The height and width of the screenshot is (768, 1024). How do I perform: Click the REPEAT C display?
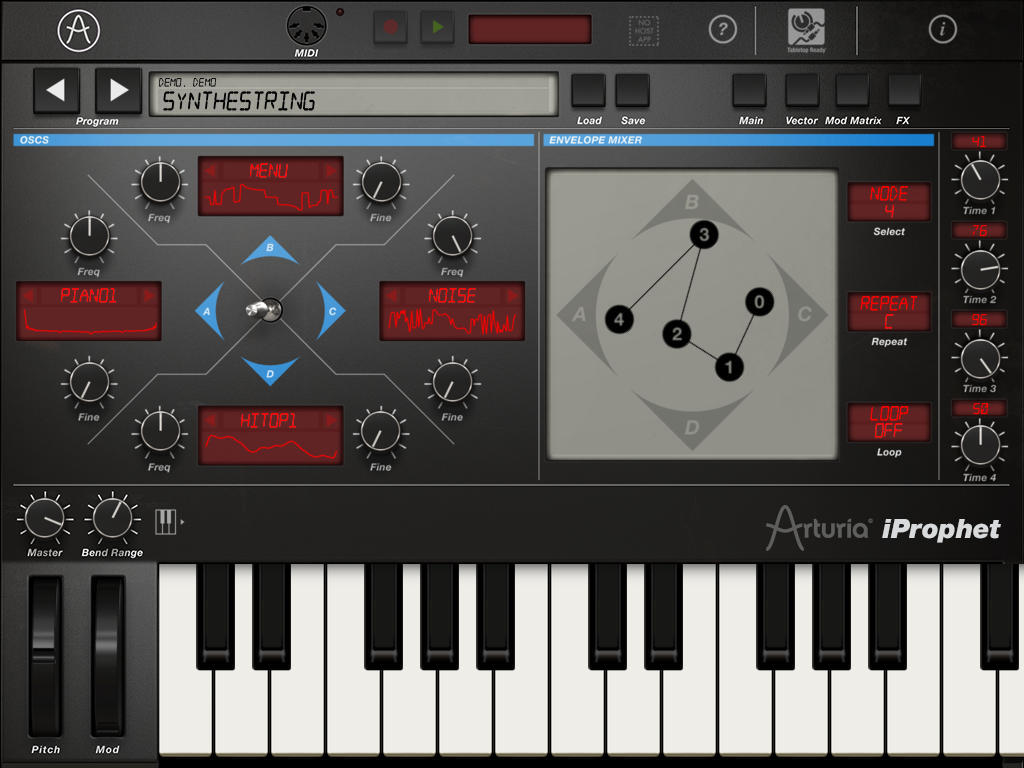tap(889, 312)
